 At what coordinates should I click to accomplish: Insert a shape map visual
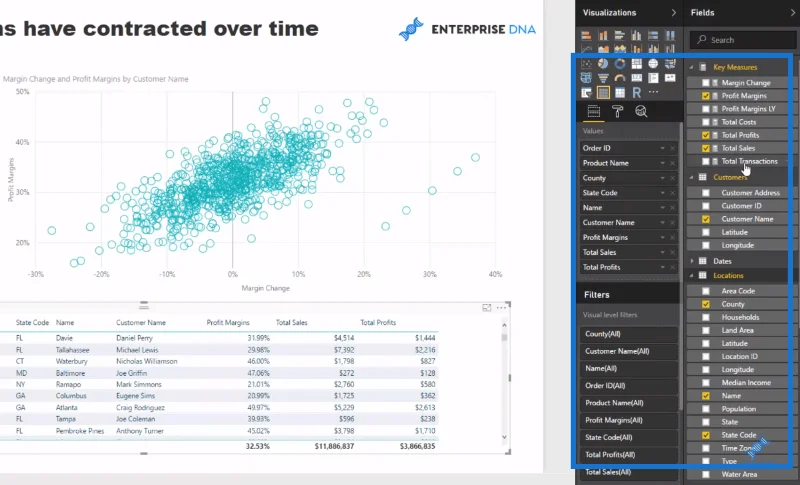[586, 78]
